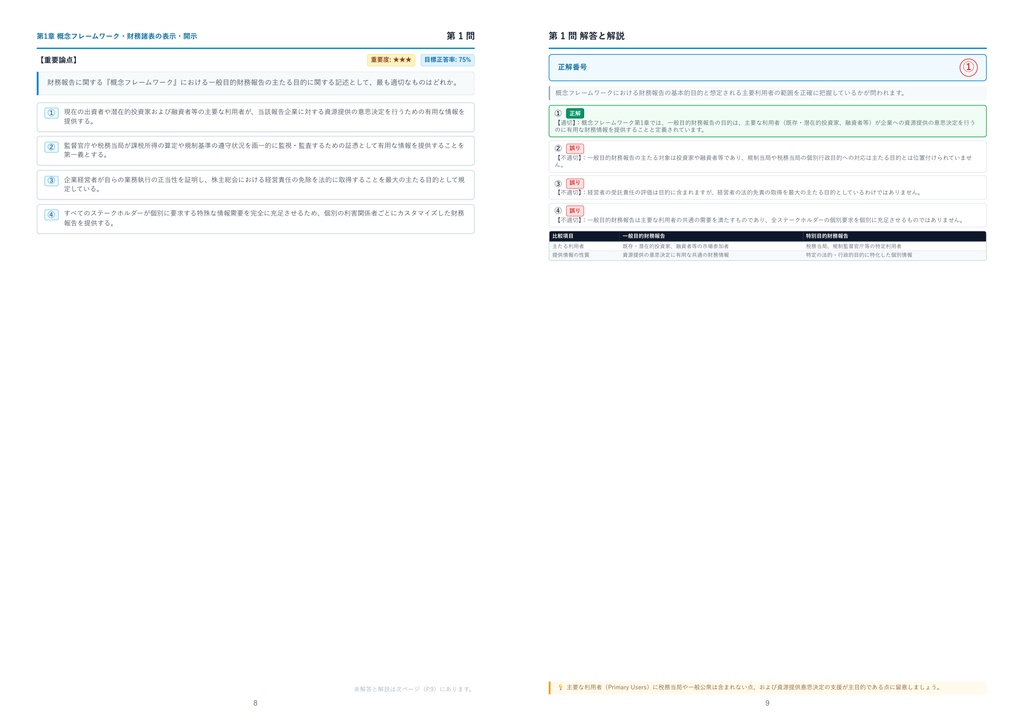Select the red 誤り badge in explanation ③
The width and height of the screenshot is (1024, 724).
click(575, 183)
